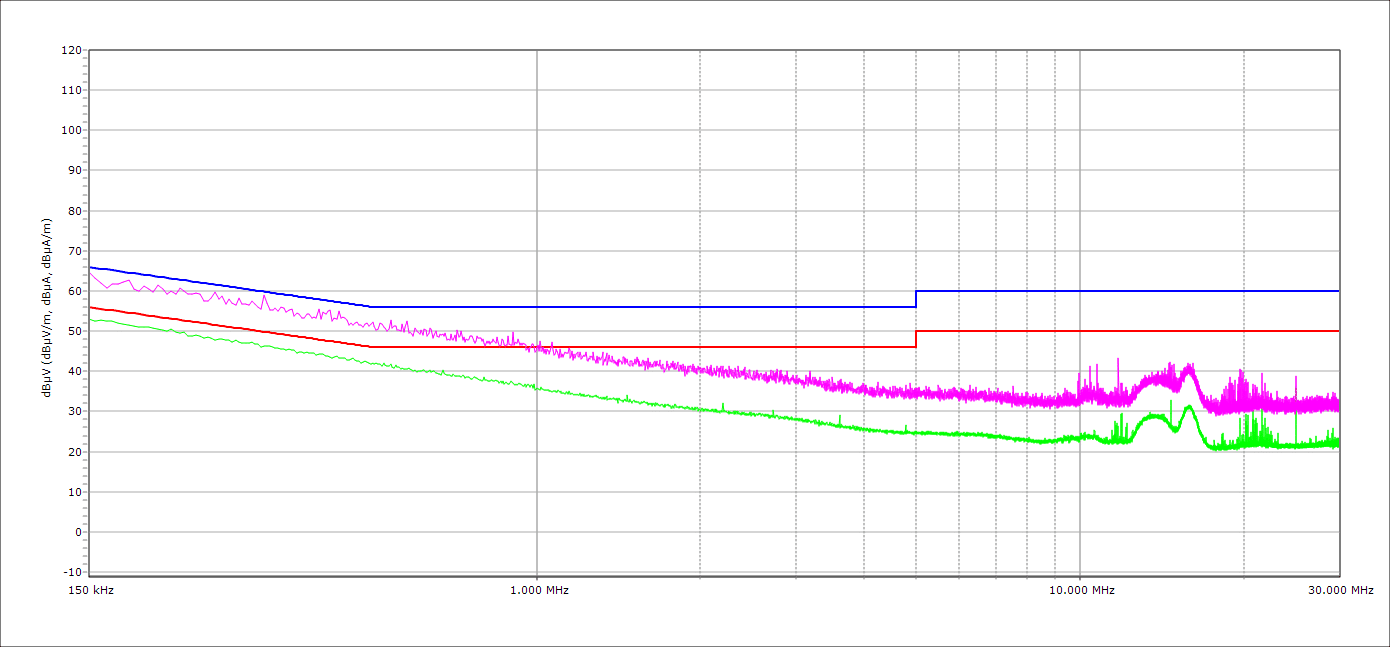This screenshot has height=647, width=1390.
Task: Select the blue limit line's vertical step
Action: coord(916,299)
